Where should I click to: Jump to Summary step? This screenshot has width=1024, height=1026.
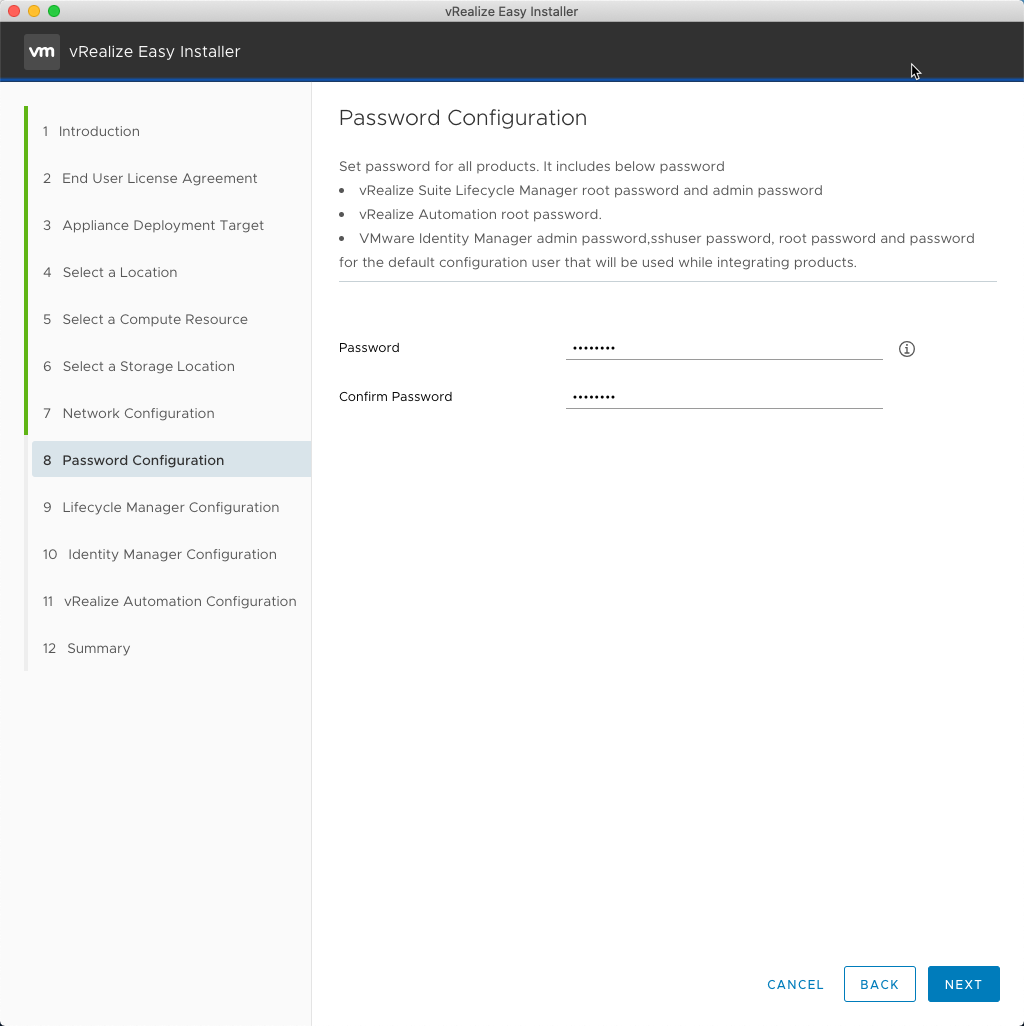click(x=98, y=648)
